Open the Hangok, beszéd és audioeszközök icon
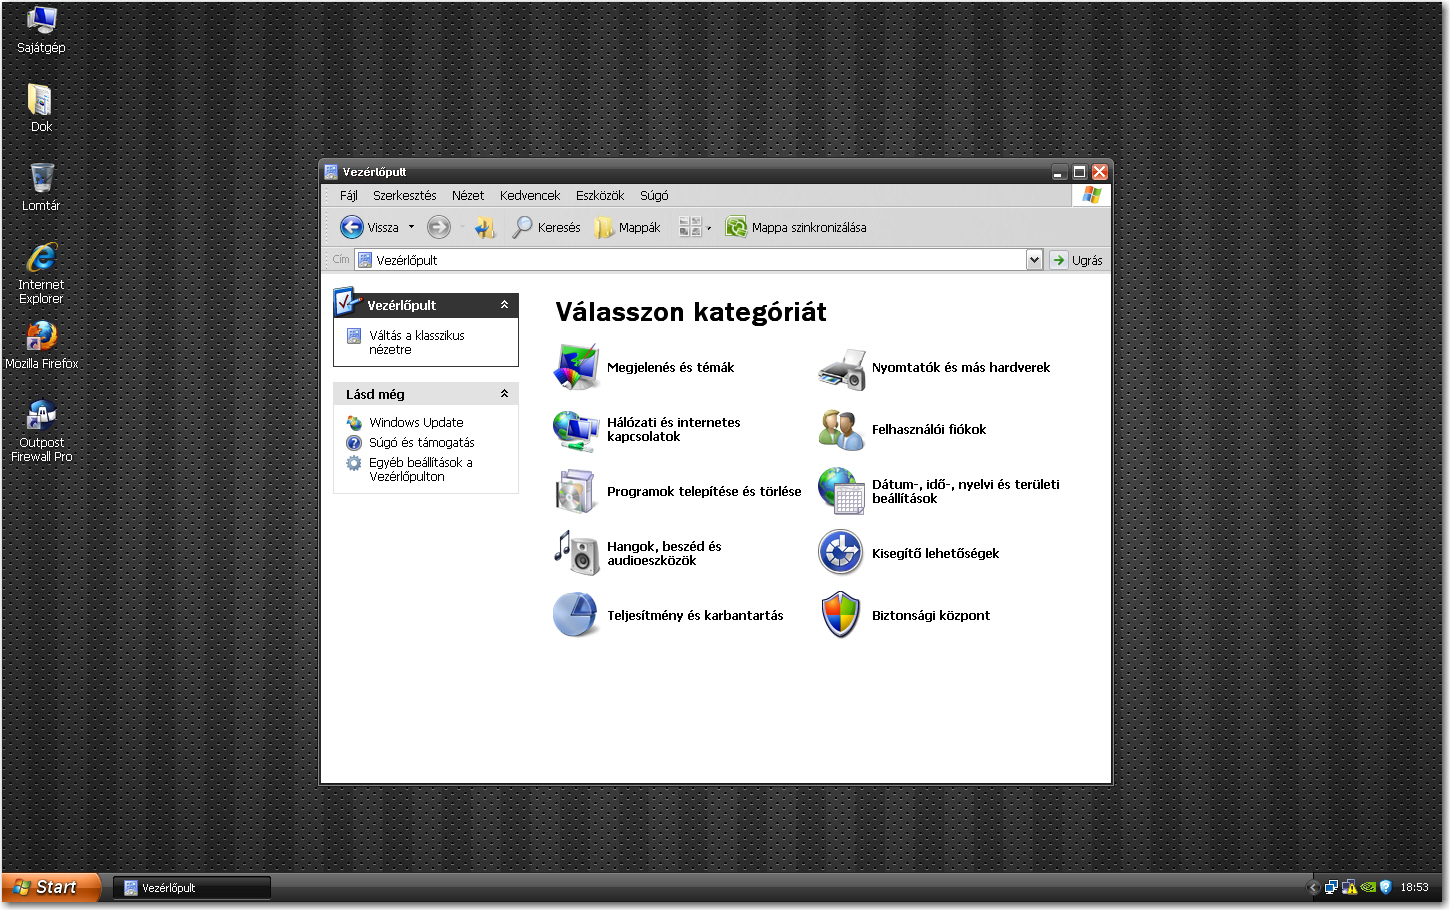This screenshot has height=910, width=1450. [576, 553]
